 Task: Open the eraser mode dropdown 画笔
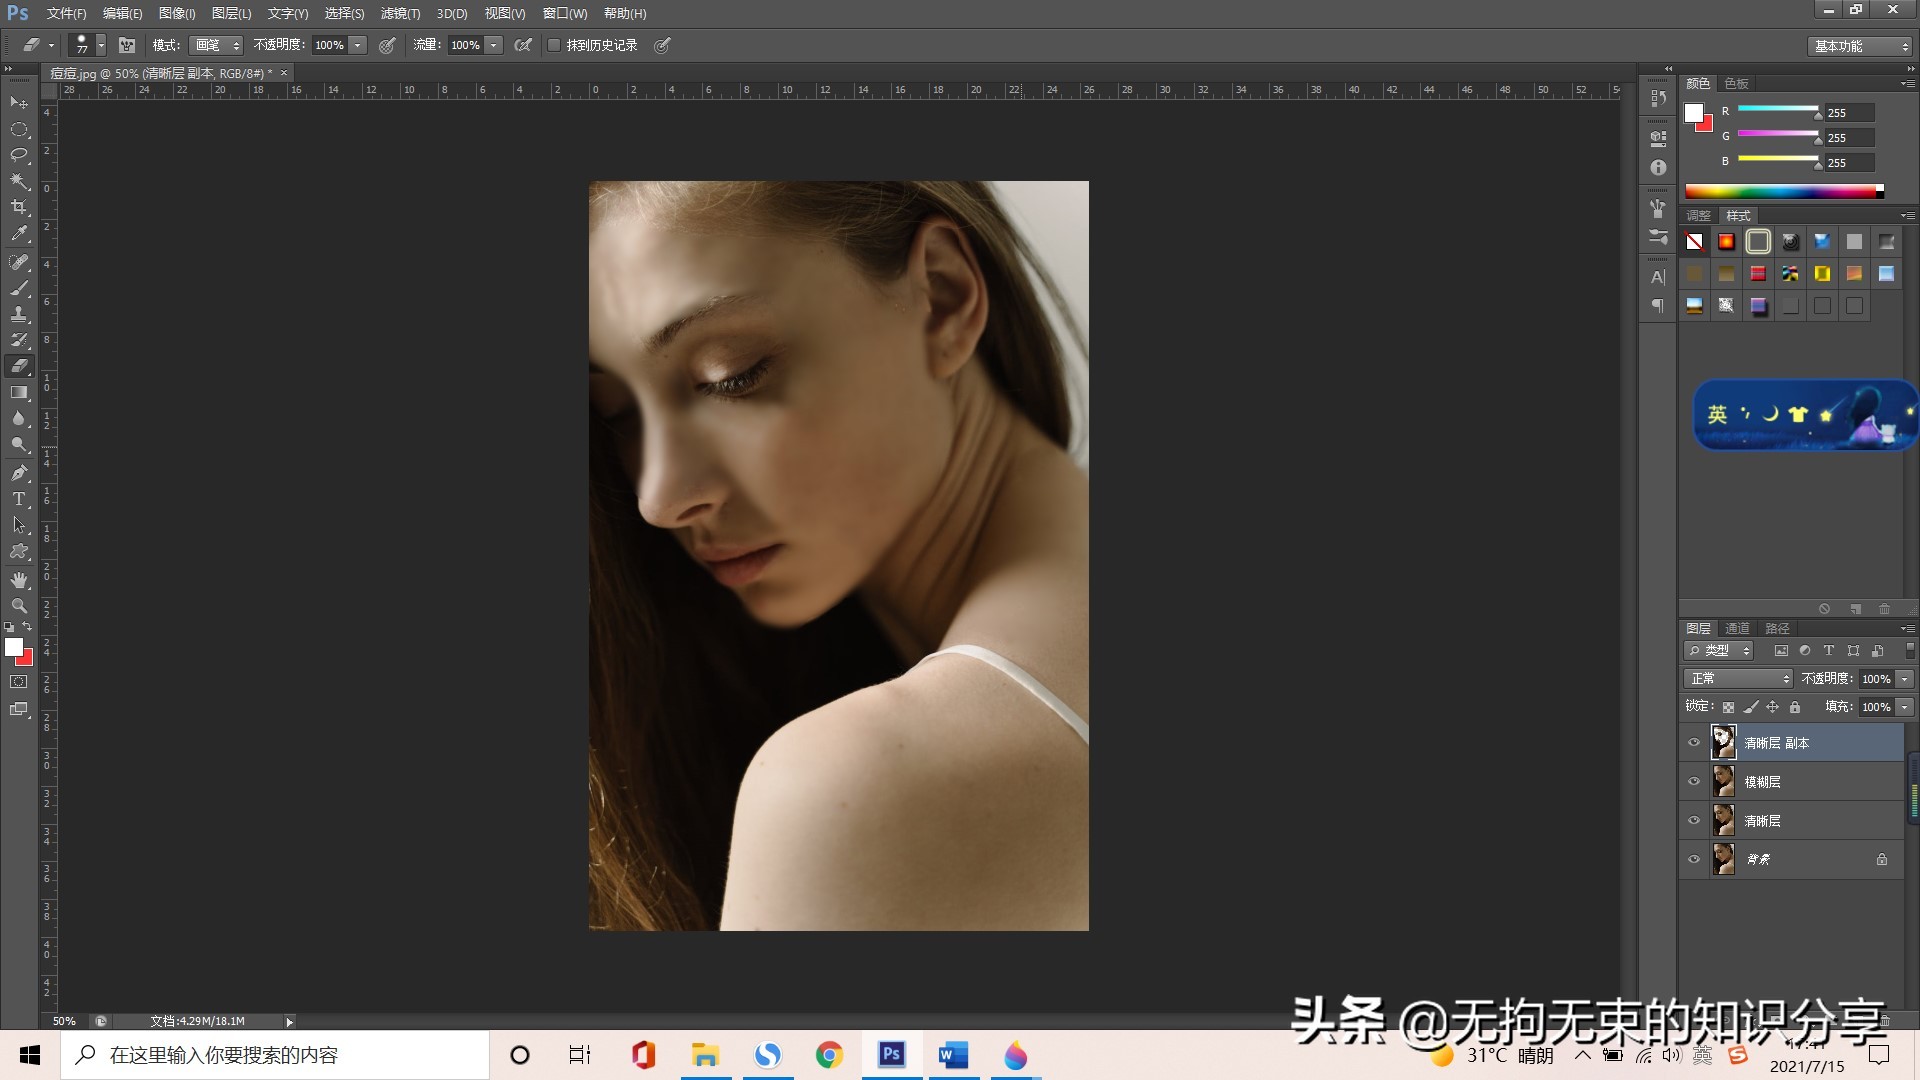(x=217, y=45)
